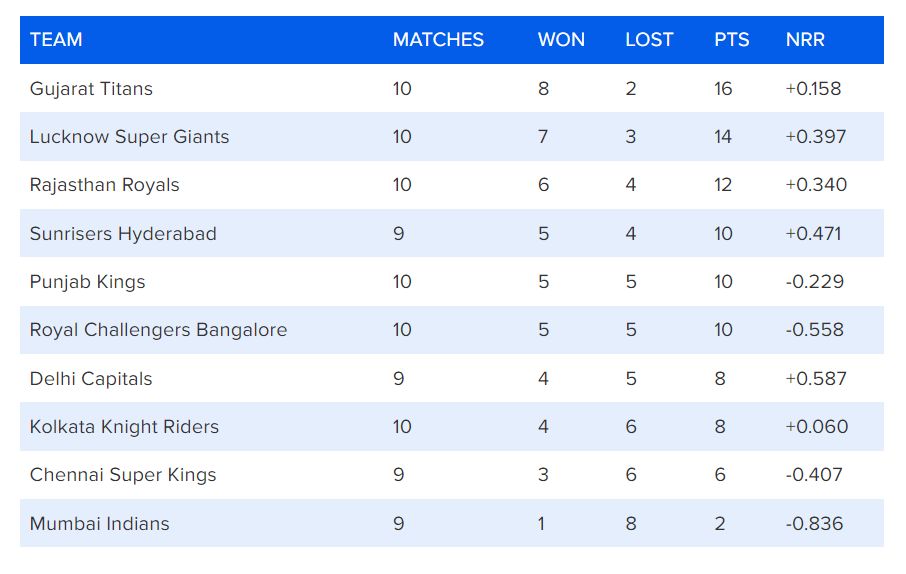906x574 pixels.
Task: Open the Delhi Capitals team name
Action: pyautogui.click(x=91, y=379)
